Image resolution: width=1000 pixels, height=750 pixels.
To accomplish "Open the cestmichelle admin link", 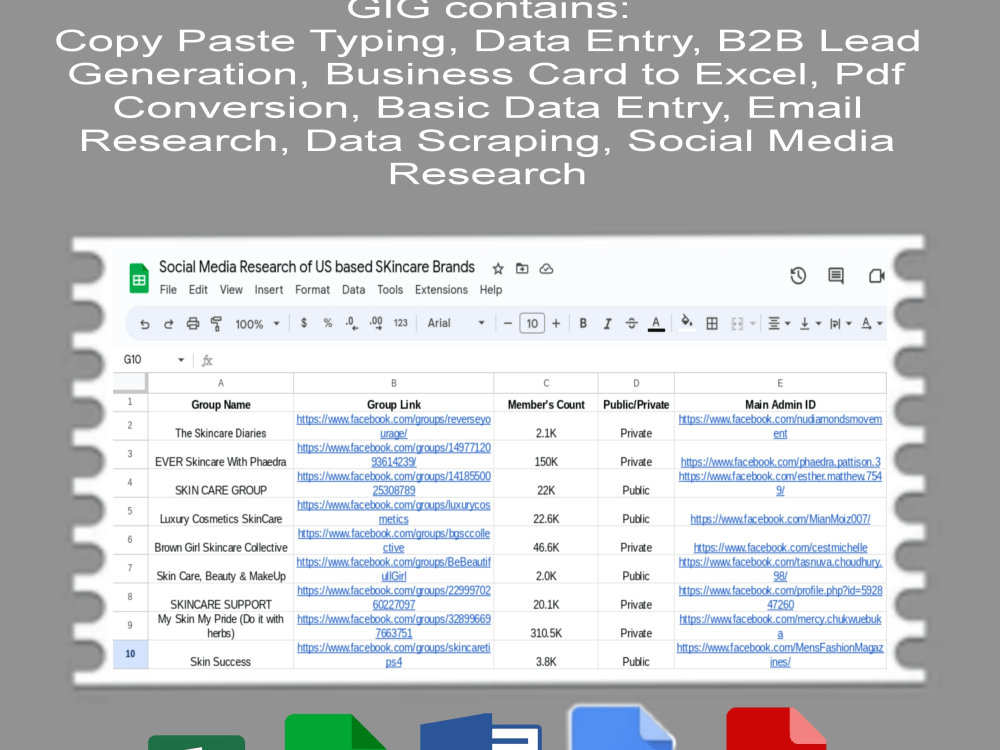I will tap(780, 548).
